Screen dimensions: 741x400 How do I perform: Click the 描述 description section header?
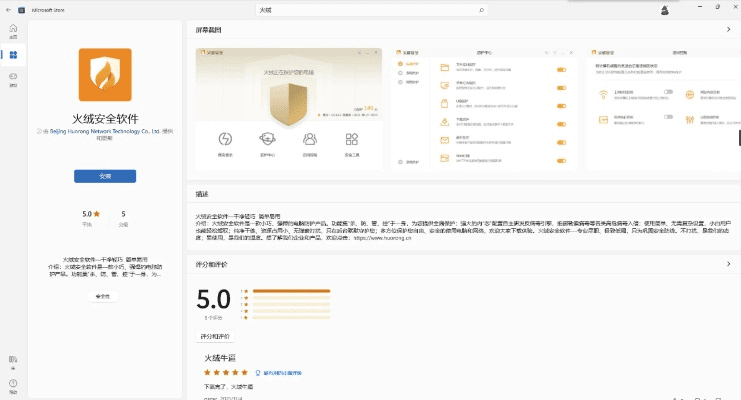(202, 194)
